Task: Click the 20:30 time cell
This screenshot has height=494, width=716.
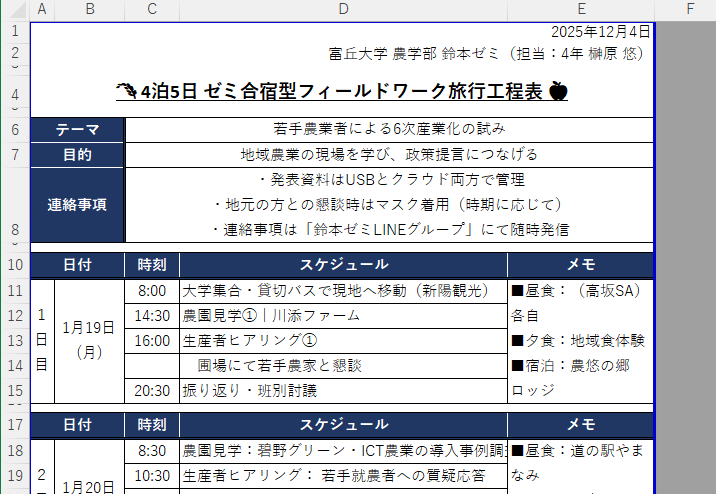Action: point(152,391)
